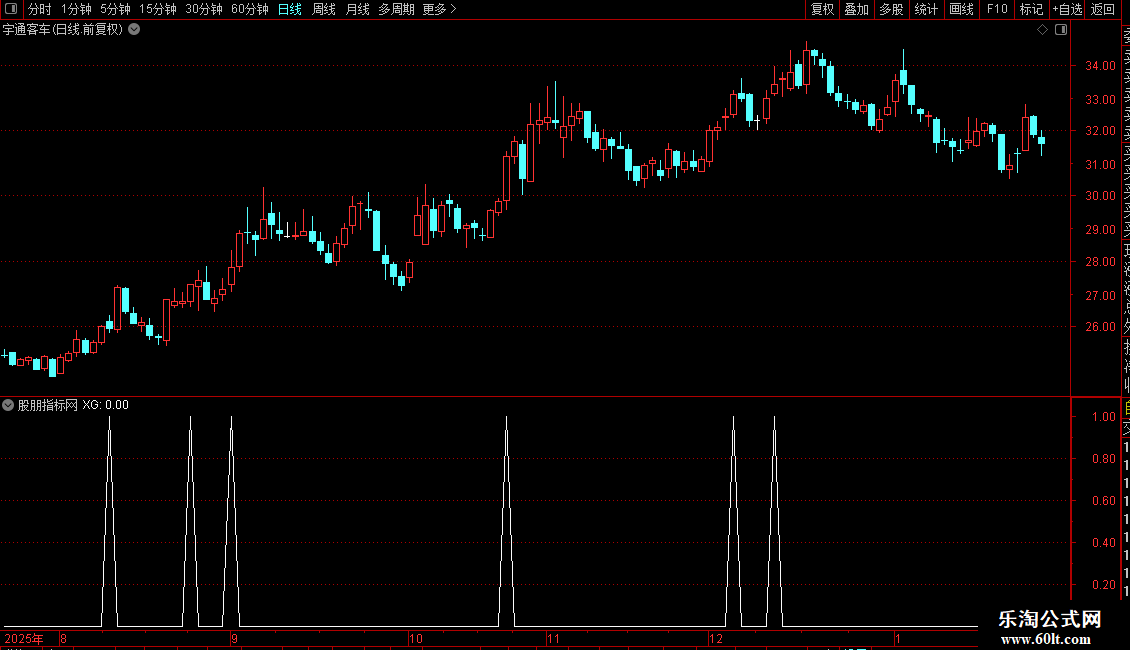The width and height of the screenshot is (1130, 650).
Task: Select the 60分钟 period tab
Action: tap(249, 9)
